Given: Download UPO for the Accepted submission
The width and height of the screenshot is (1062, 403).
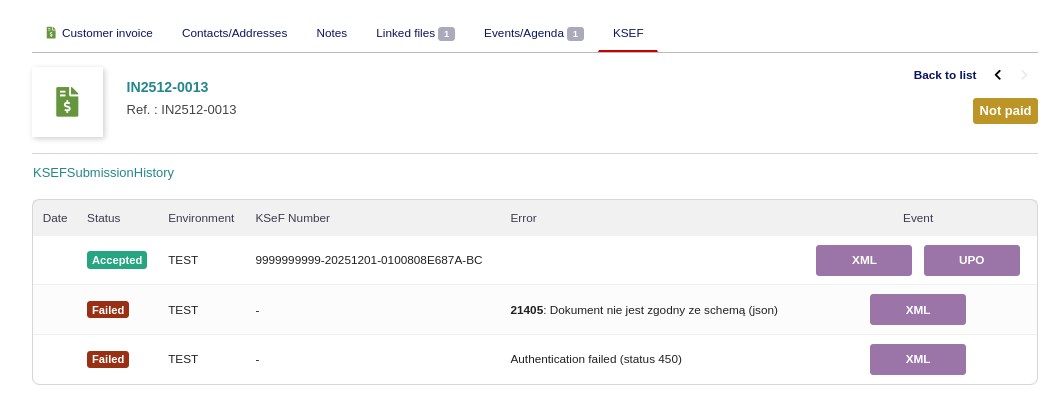Looking at the screenshot, I should [x=971, y=260].
